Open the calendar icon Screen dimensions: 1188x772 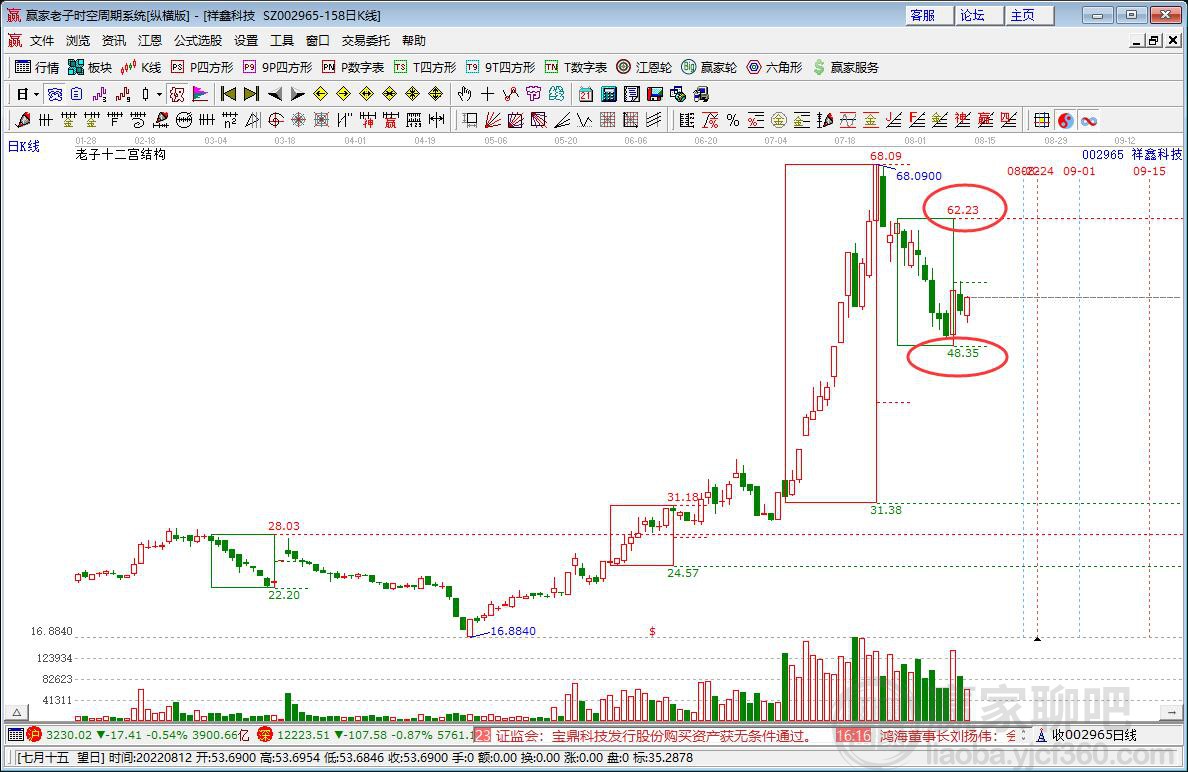586,94
